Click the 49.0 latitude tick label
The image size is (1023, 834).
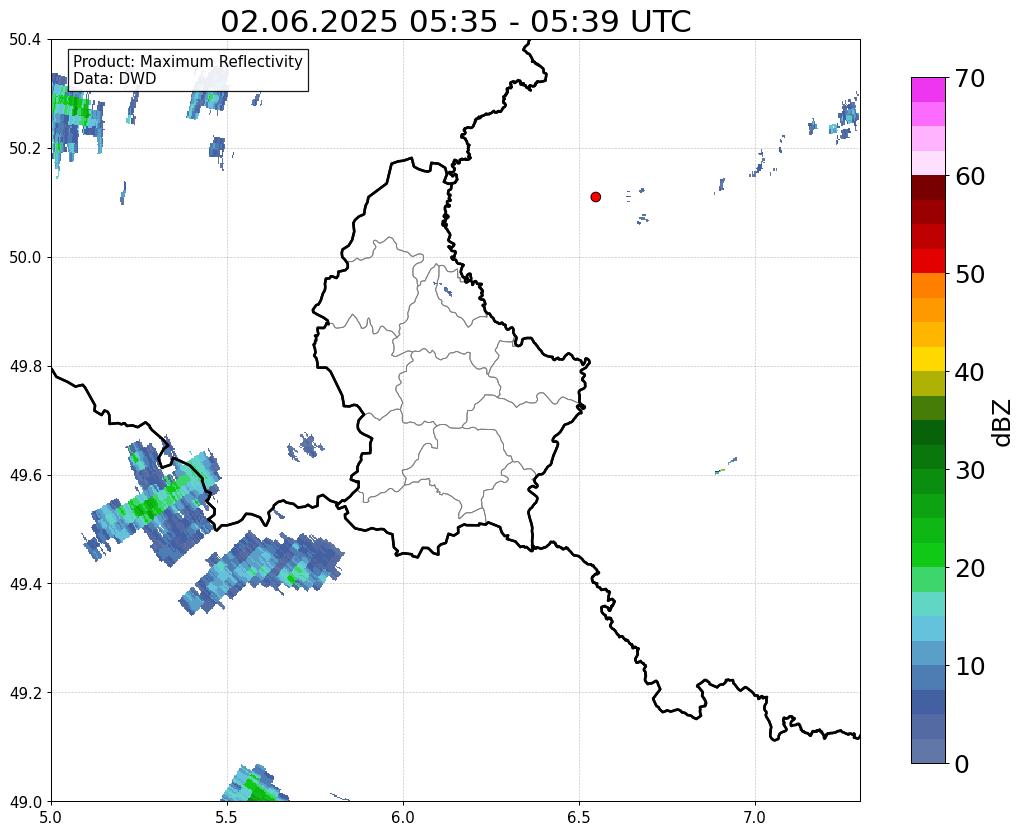point(25,802)
